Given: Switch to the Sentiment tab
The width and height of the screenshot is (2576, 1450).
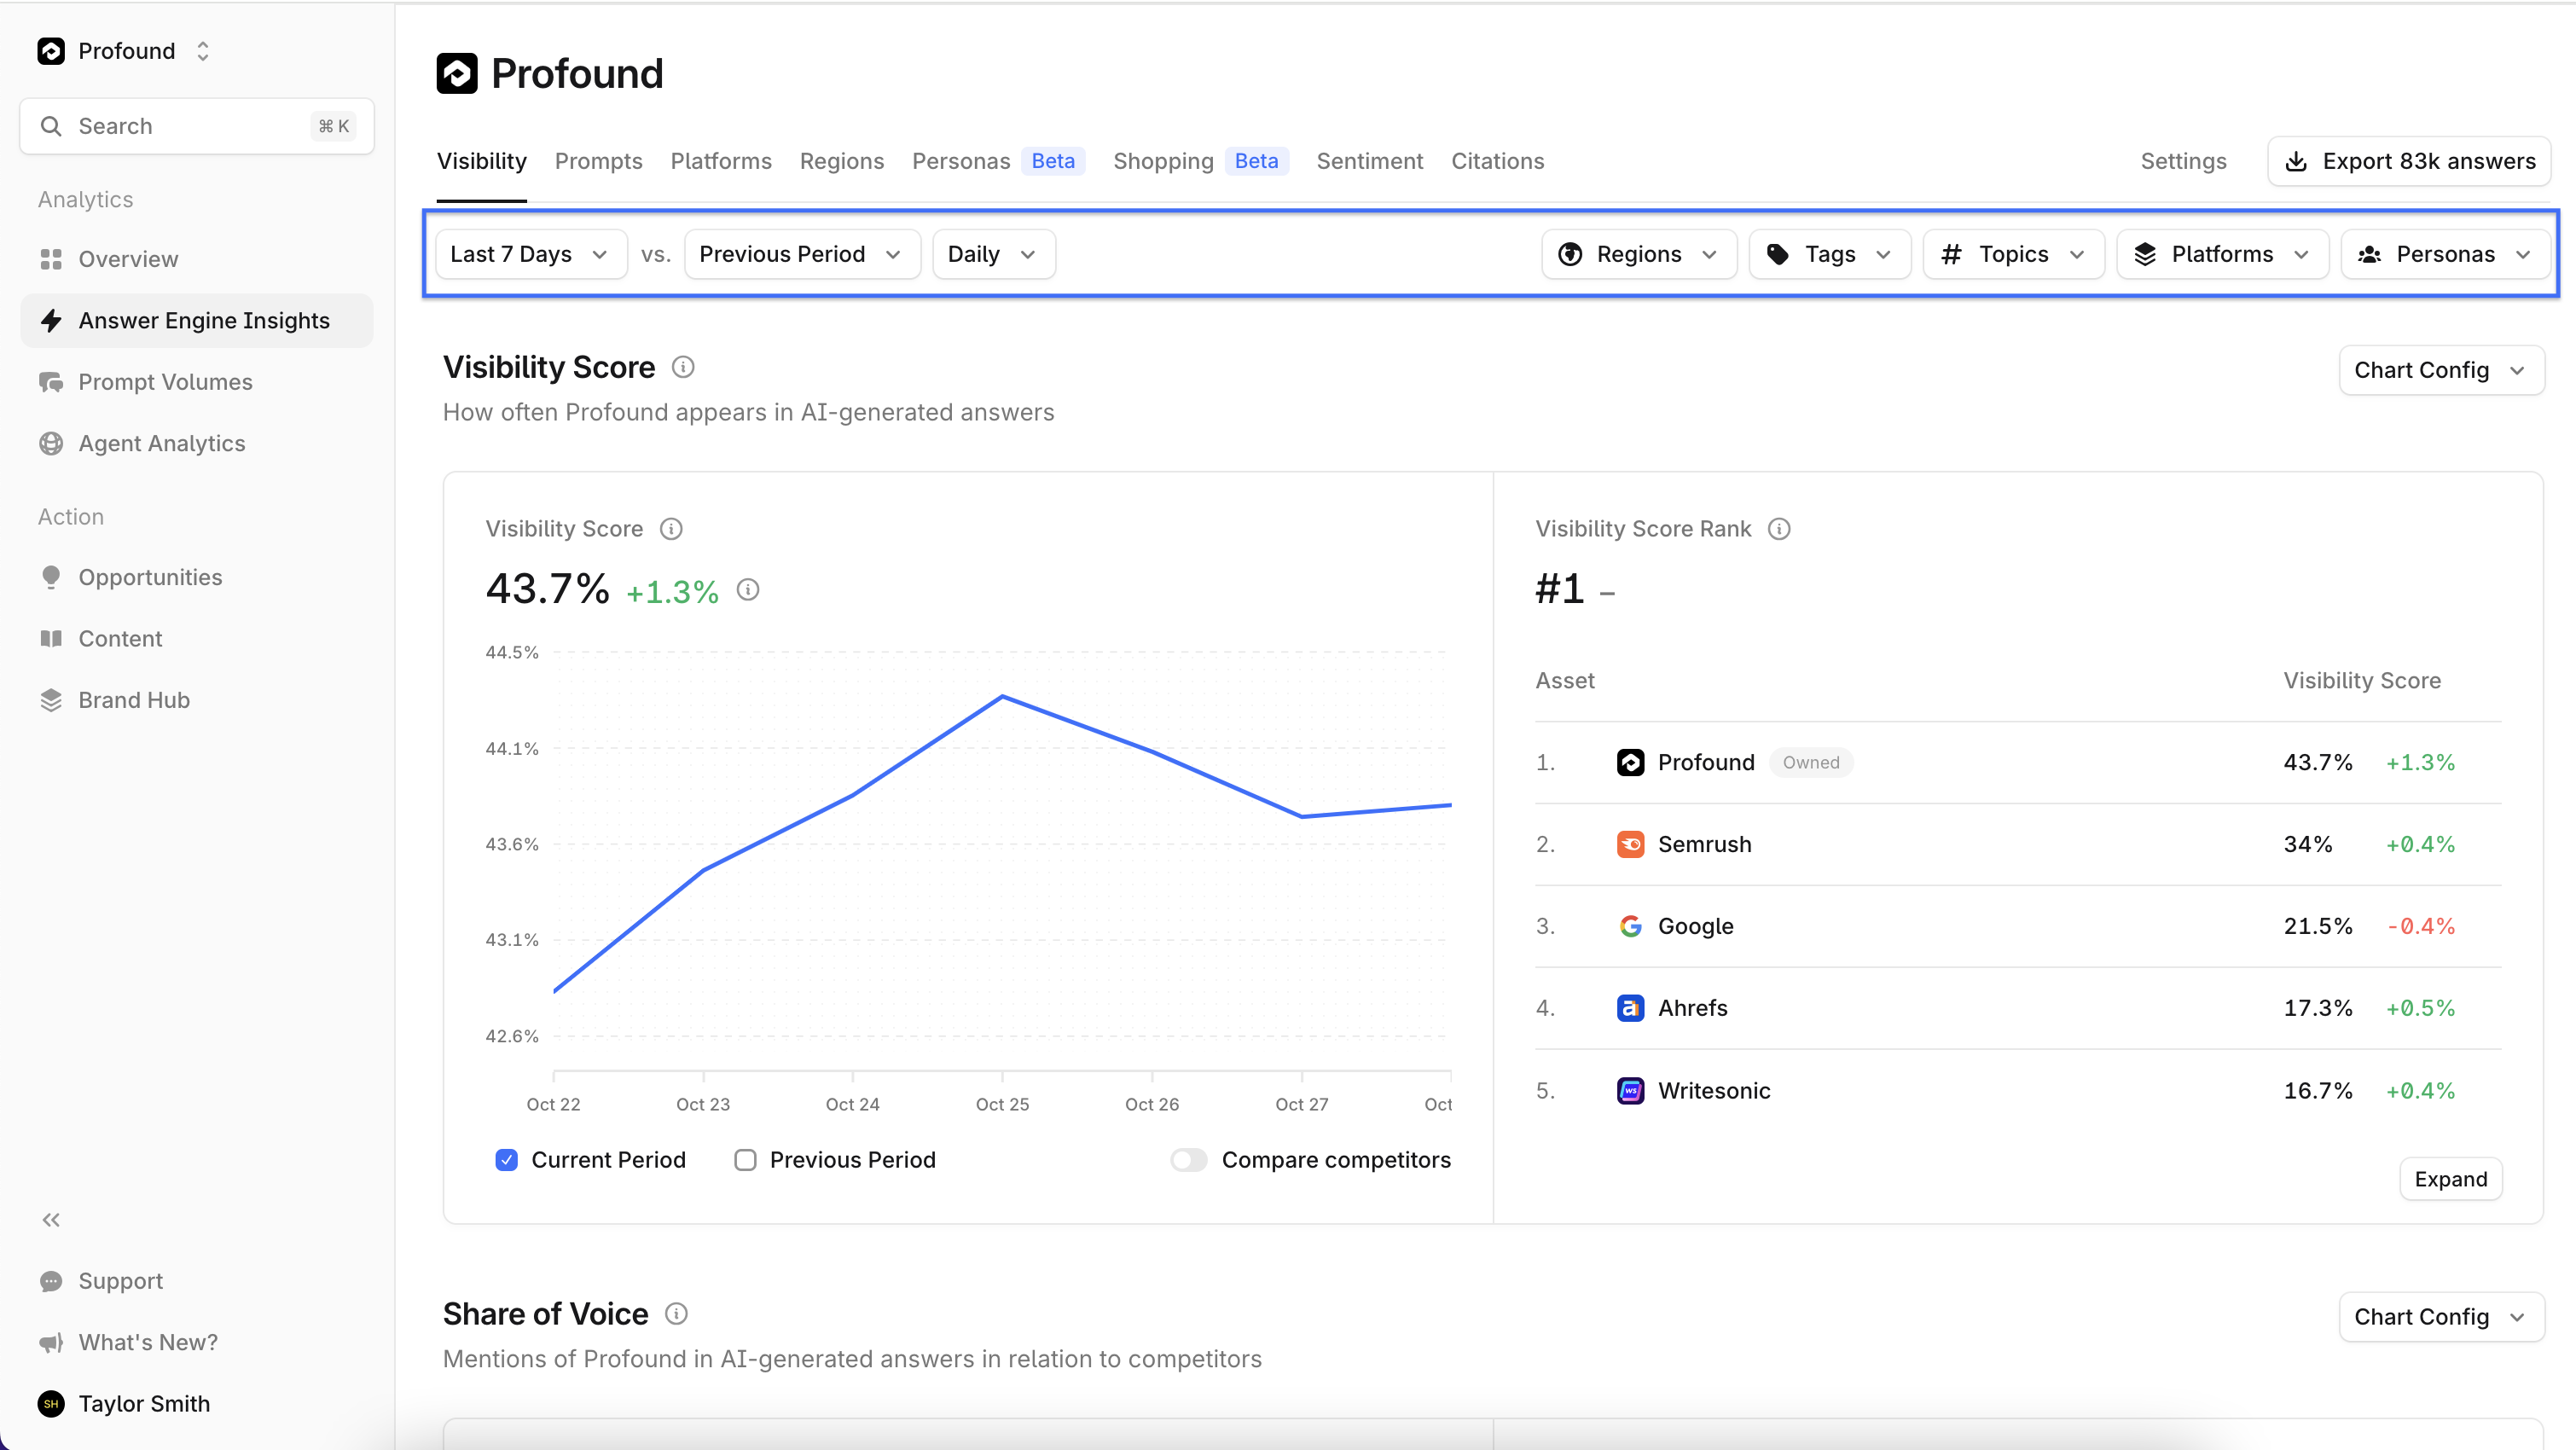Looking at the screenshot, I should [1369, 161].
